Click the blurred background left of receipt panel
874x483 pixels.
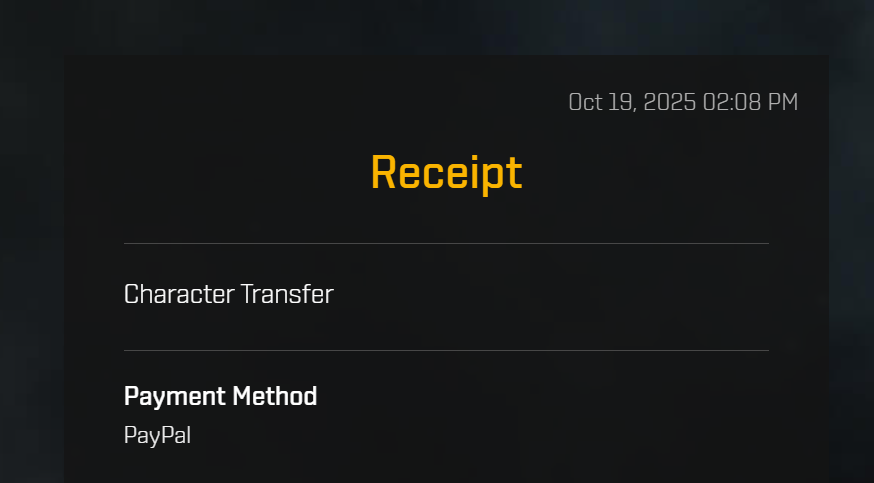31,267
